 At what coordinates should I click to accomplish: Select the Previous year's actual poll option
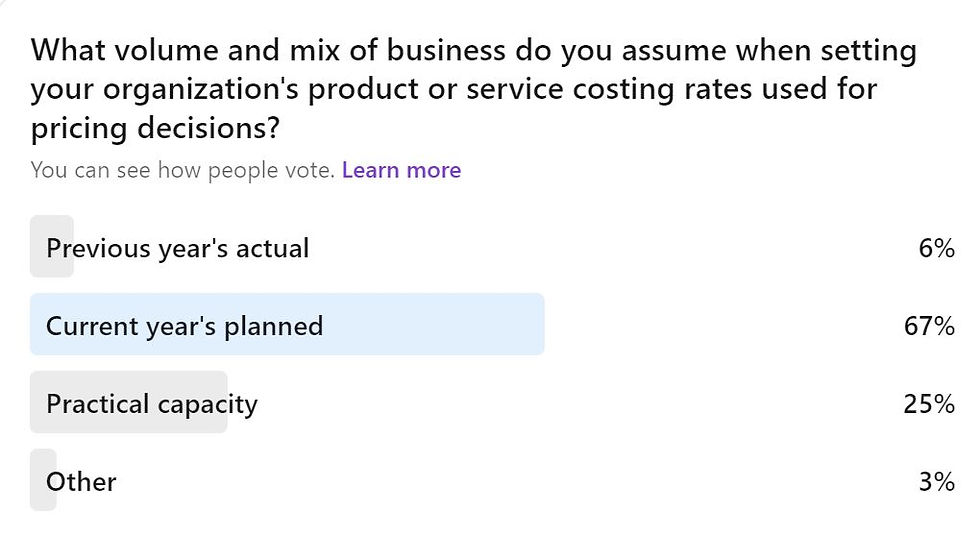(177, 248)
